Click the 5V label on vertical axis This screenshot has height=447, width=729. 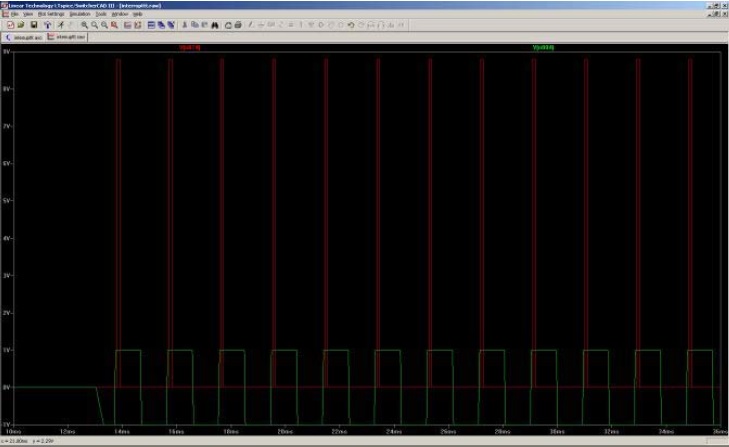[7, 201]
